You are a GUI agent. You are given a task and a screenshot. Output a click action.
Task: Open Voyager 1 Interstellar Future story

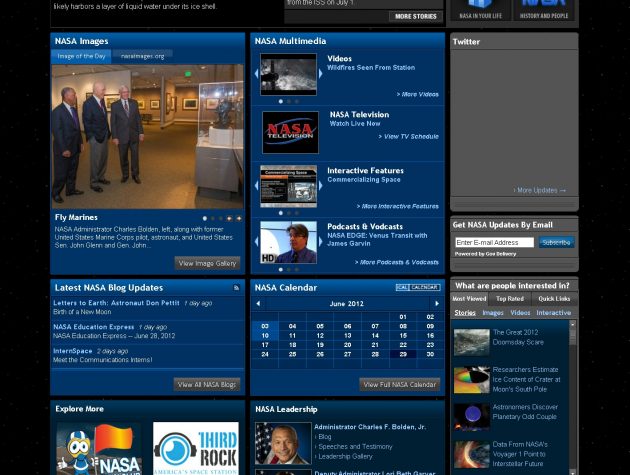tap(520, 454)
